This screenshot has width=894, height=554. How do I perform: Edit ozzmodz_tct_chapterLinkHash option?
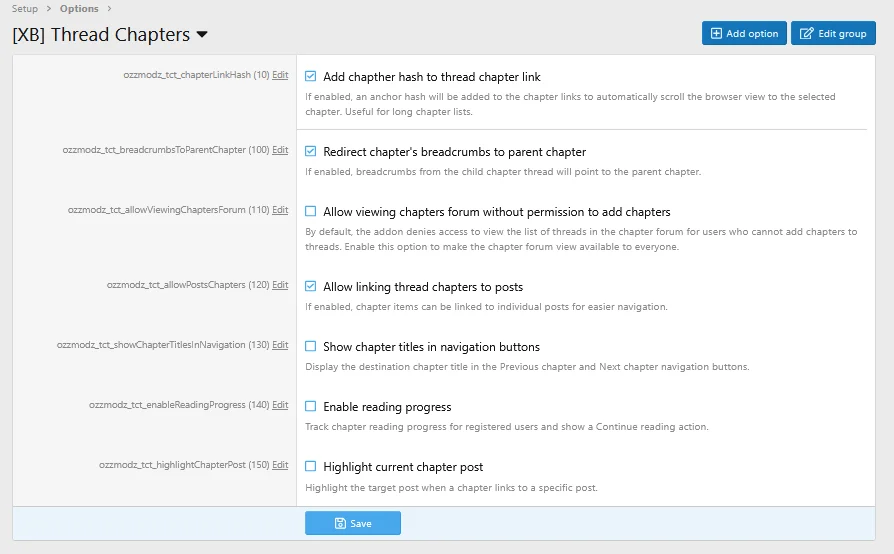click(280, 75)
